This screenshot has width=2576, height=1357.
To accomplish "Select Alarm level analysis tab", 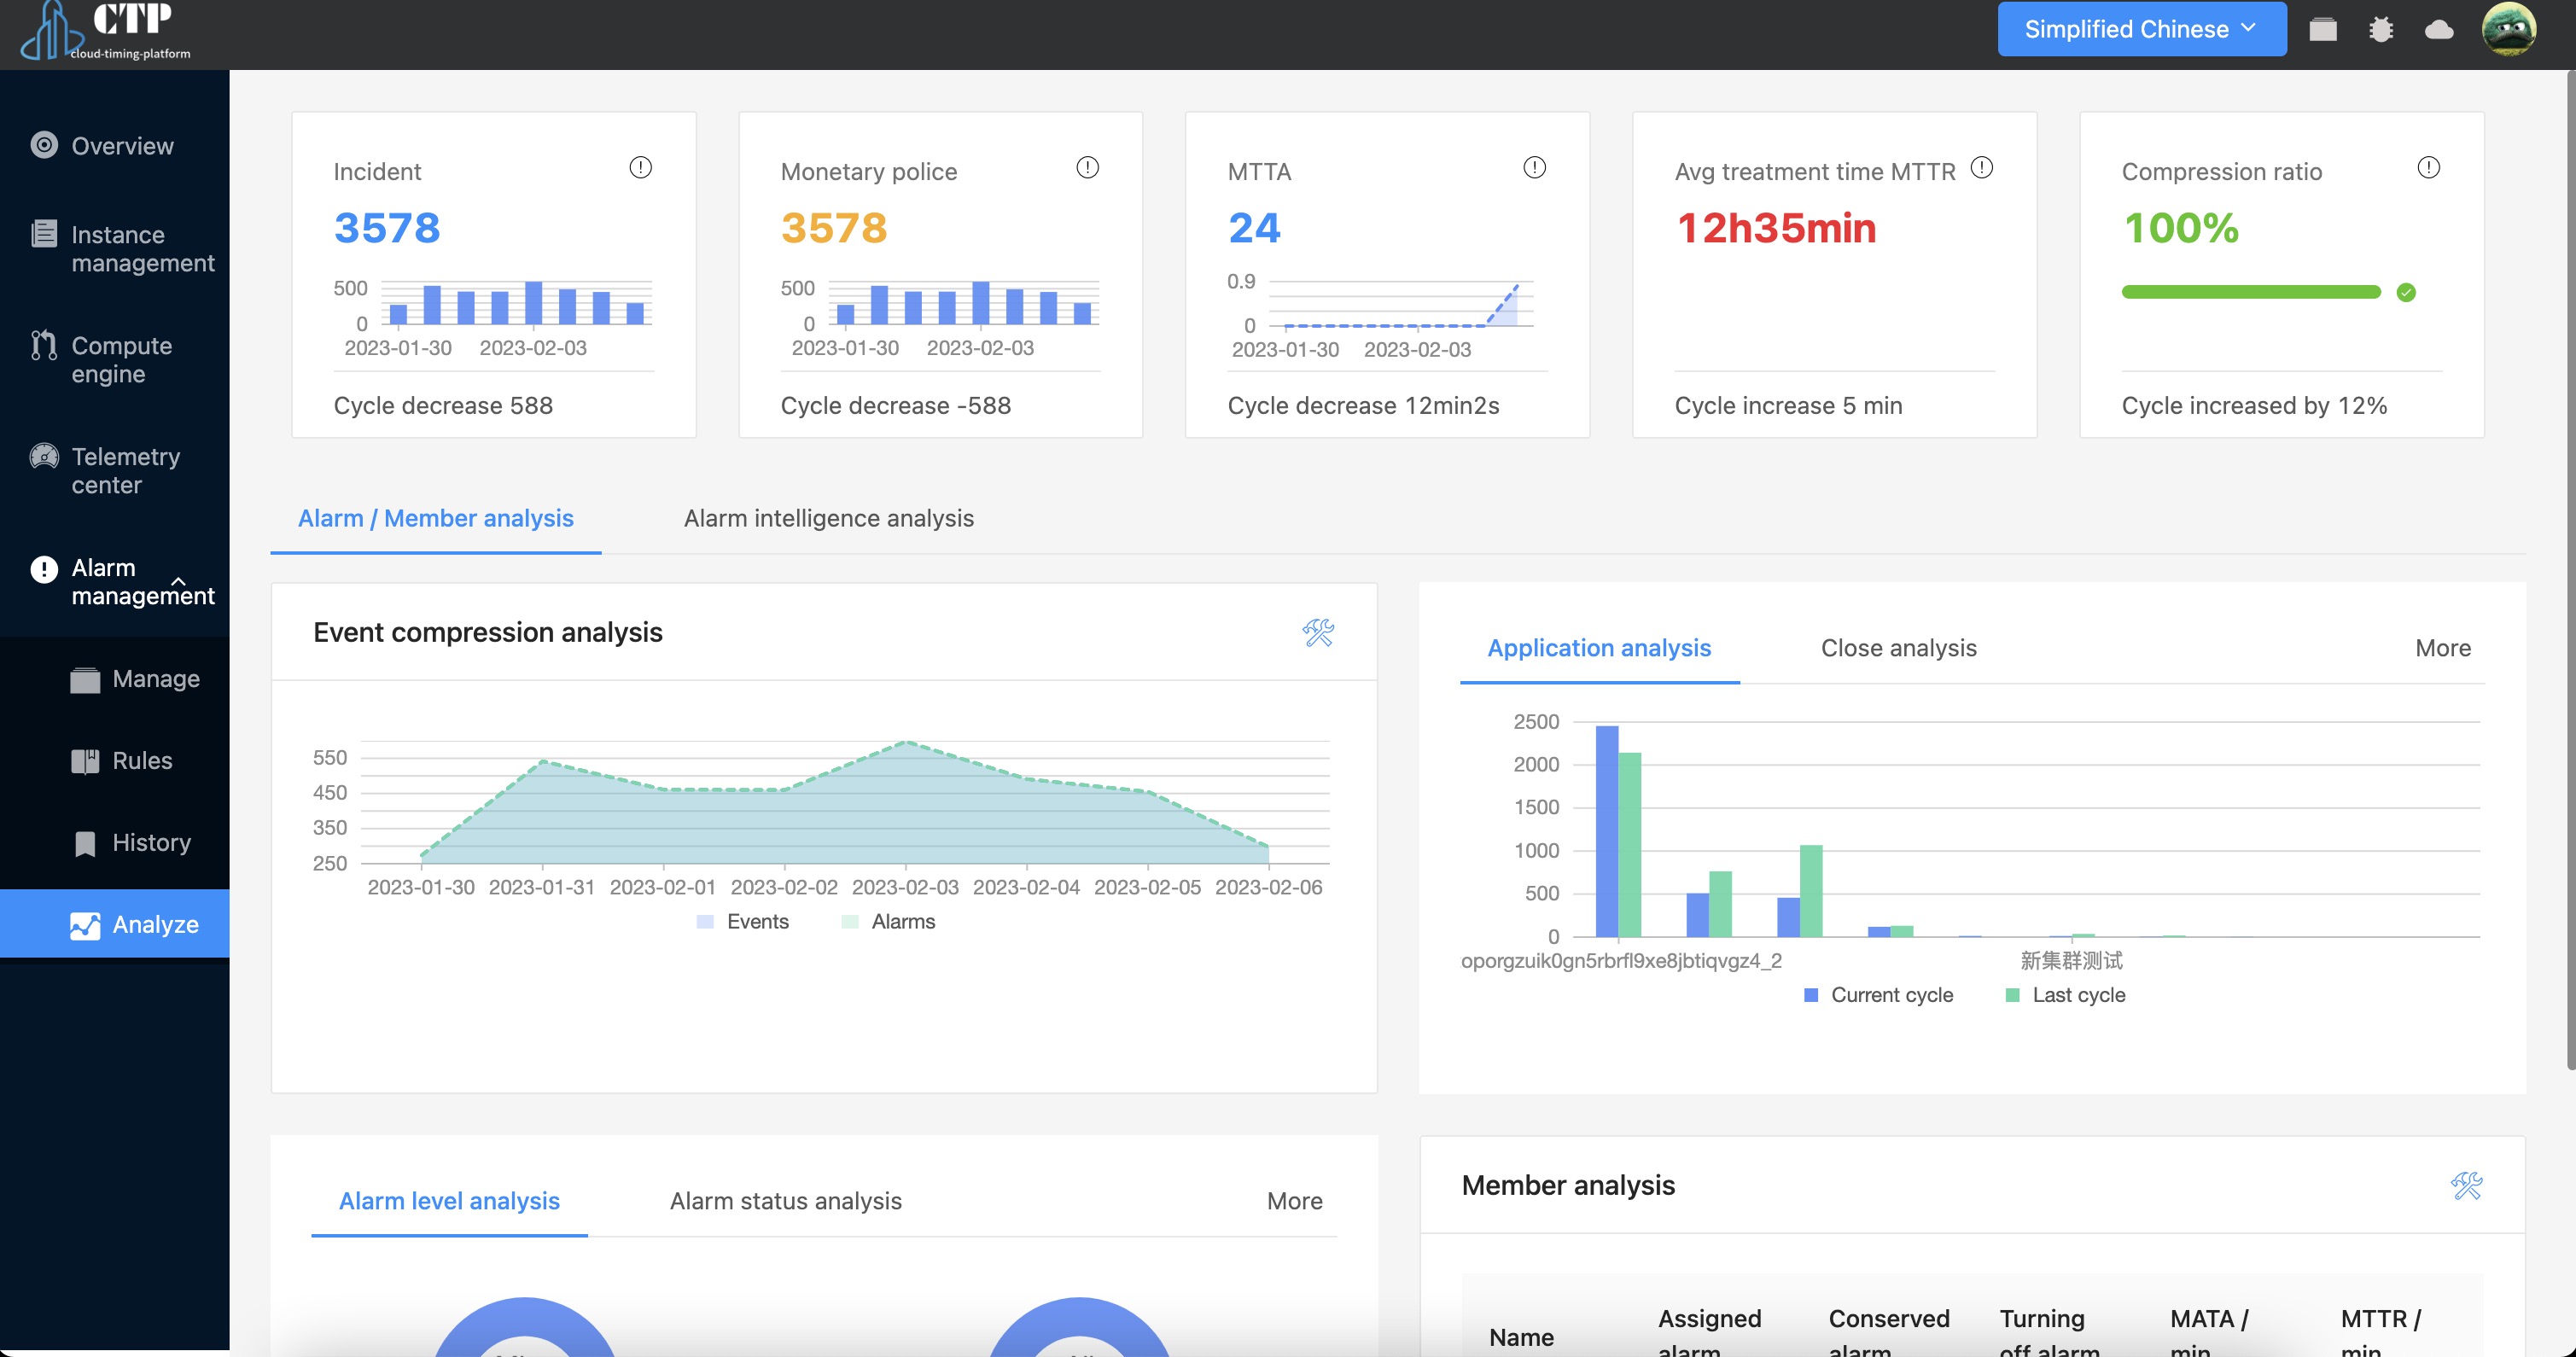I will [x=449, y=1201].
